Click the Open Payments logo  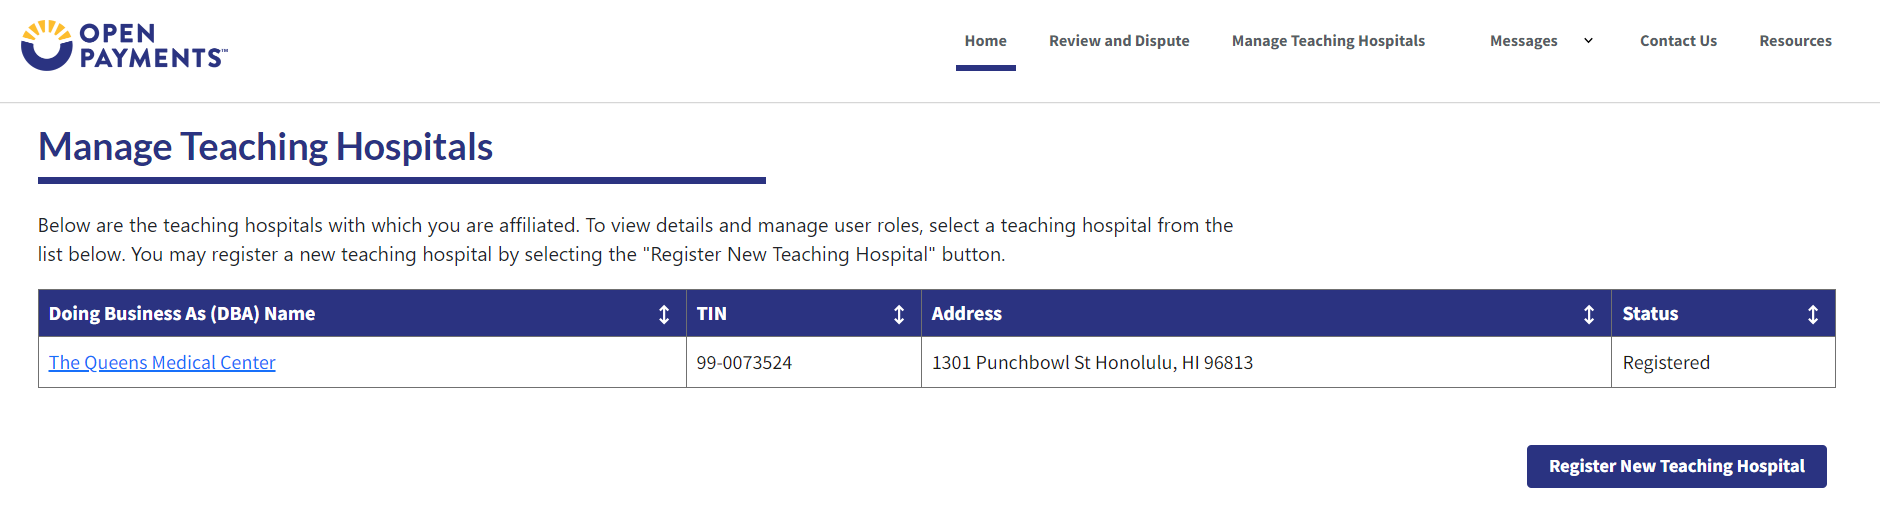124,45
